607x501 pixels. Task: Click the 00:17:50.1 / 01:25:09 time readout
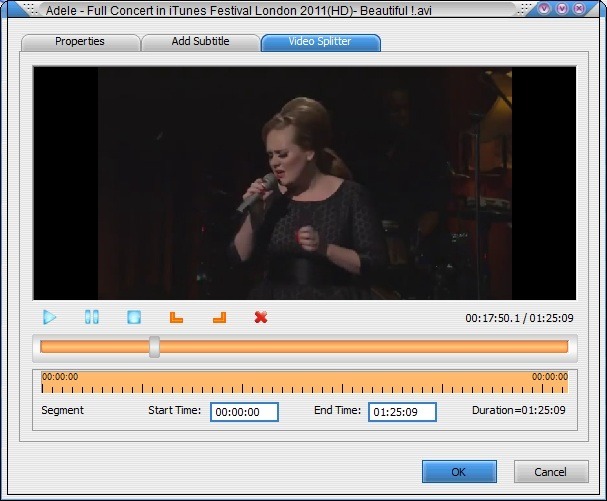coord(519,318)
